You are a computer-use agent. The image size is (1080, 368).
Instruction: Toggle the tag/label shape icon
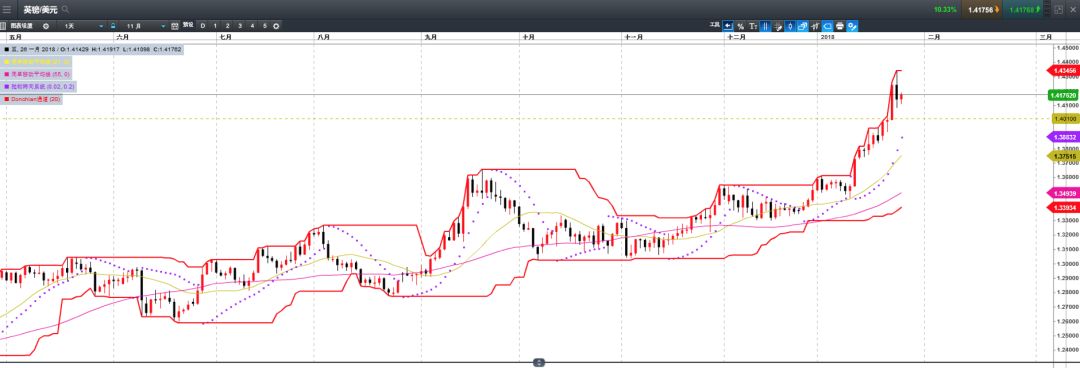(827, 26)
